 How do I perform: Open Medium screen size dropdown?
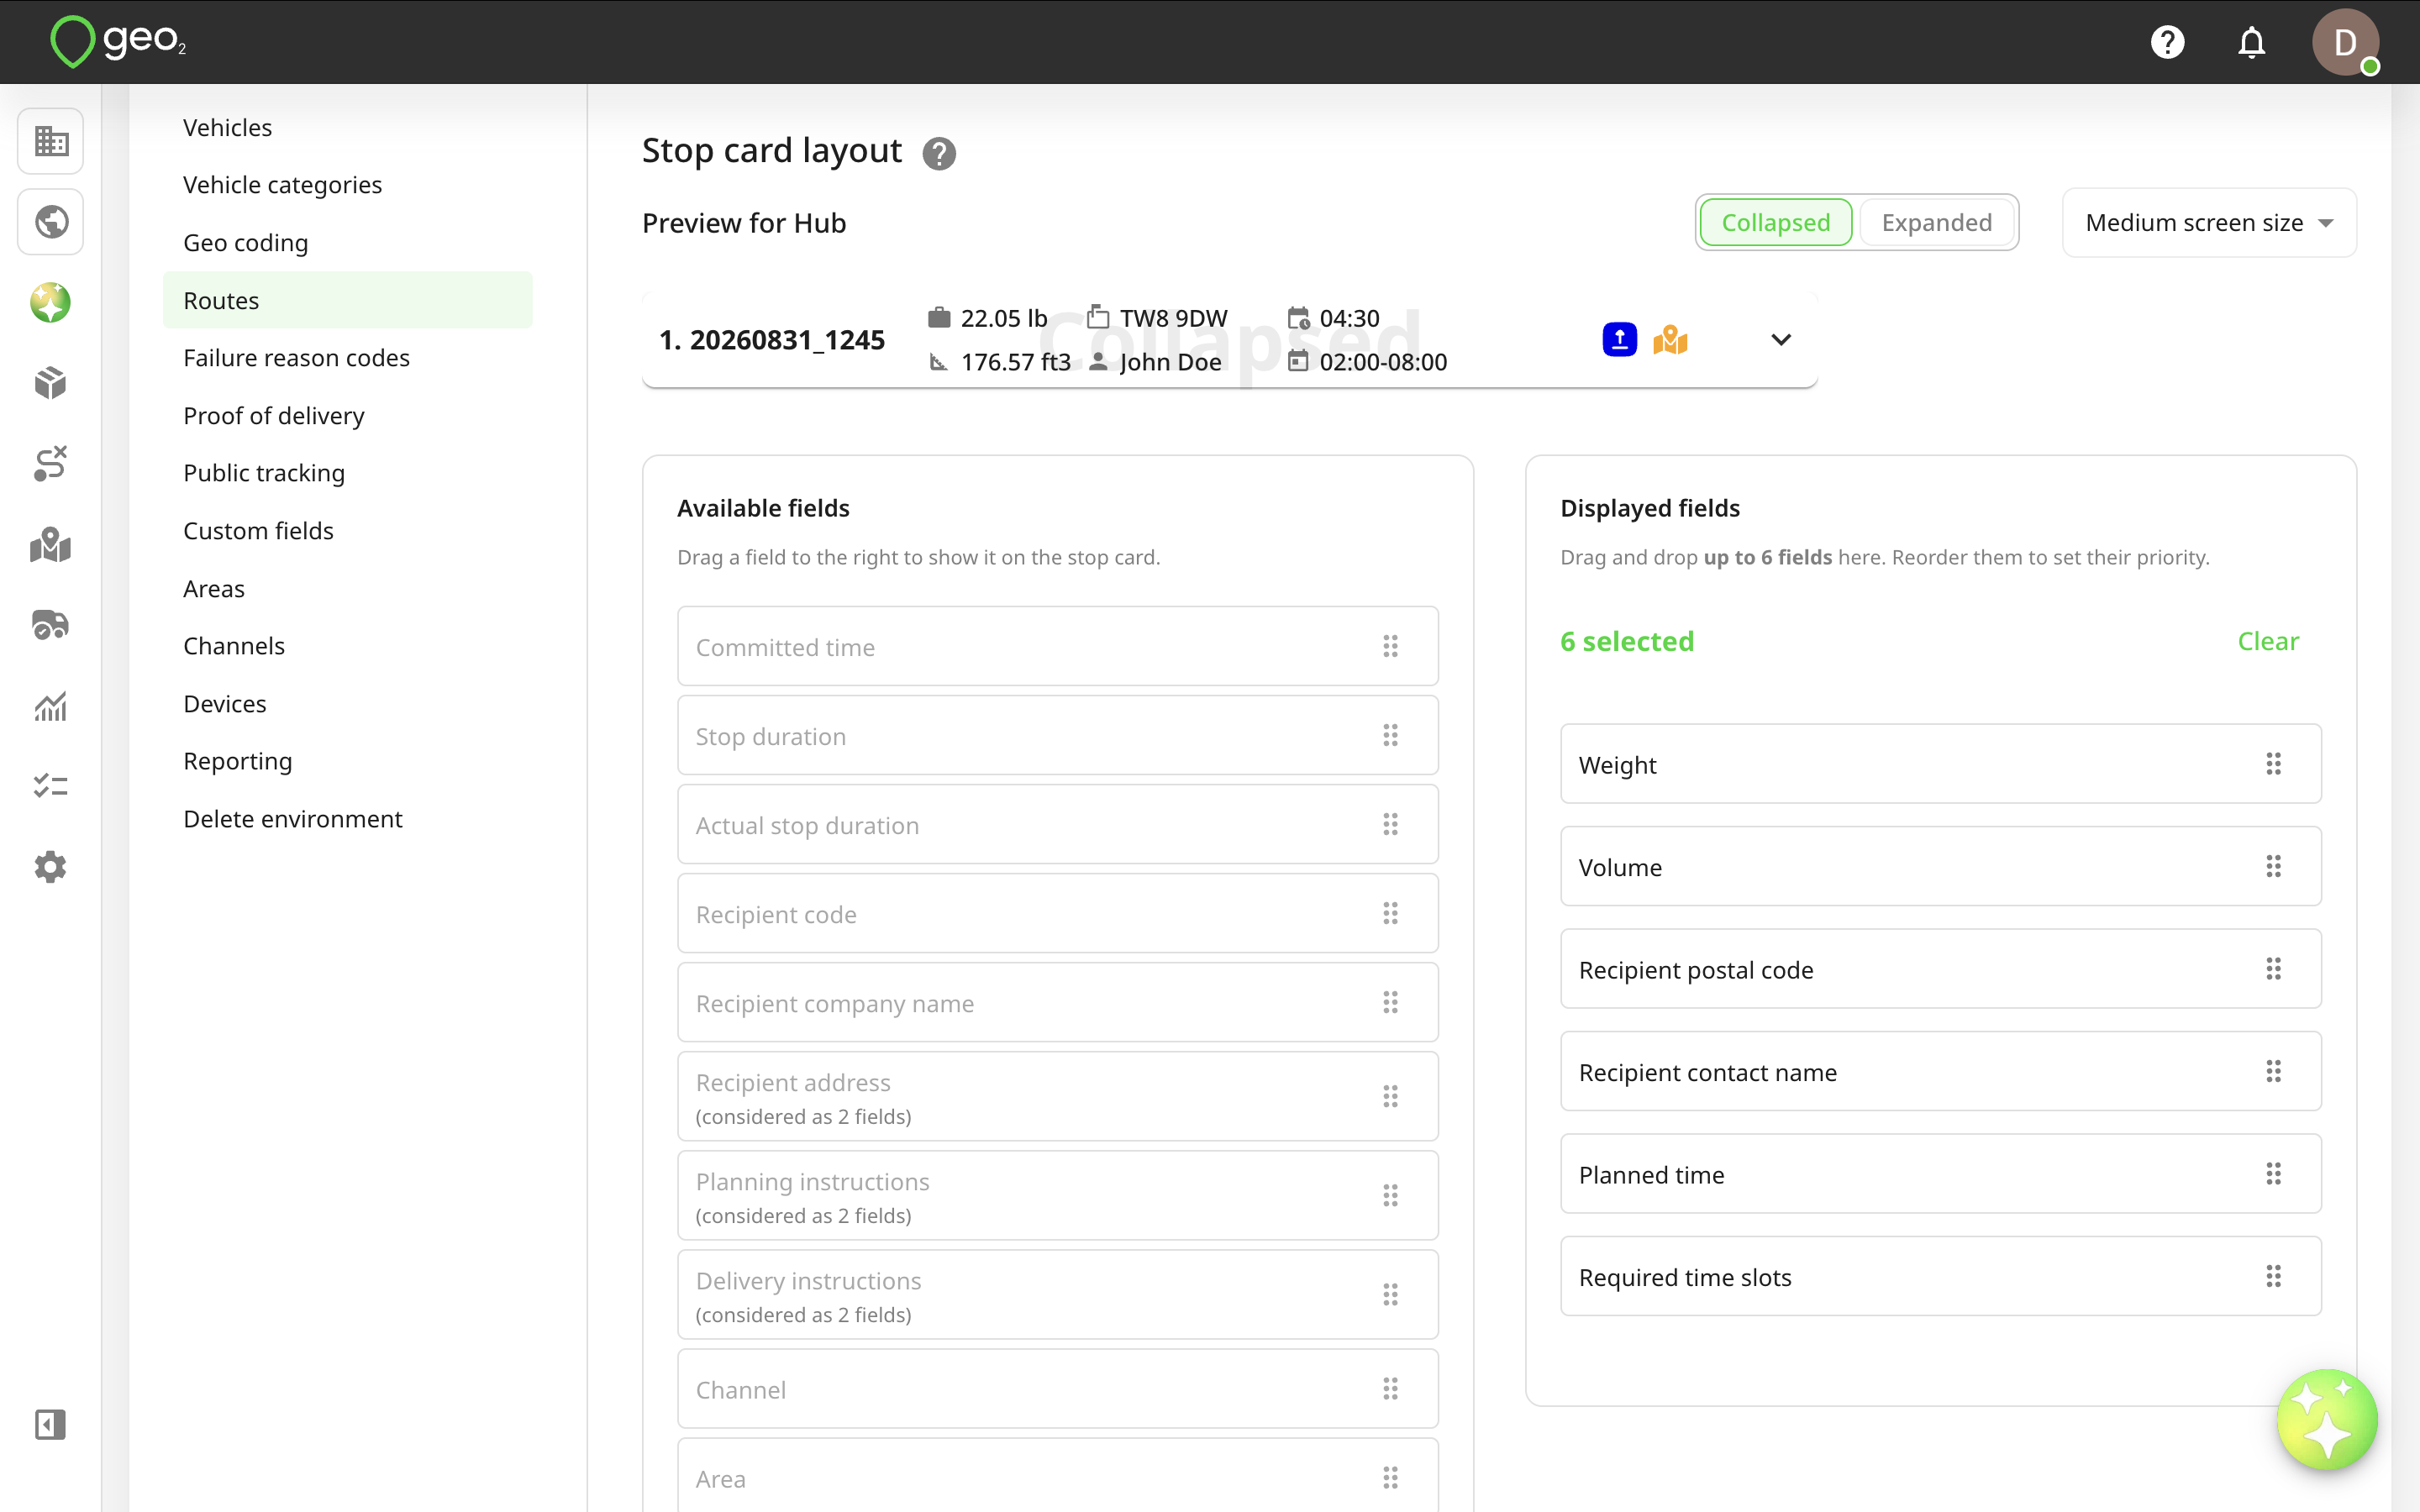pos(2209,222)
